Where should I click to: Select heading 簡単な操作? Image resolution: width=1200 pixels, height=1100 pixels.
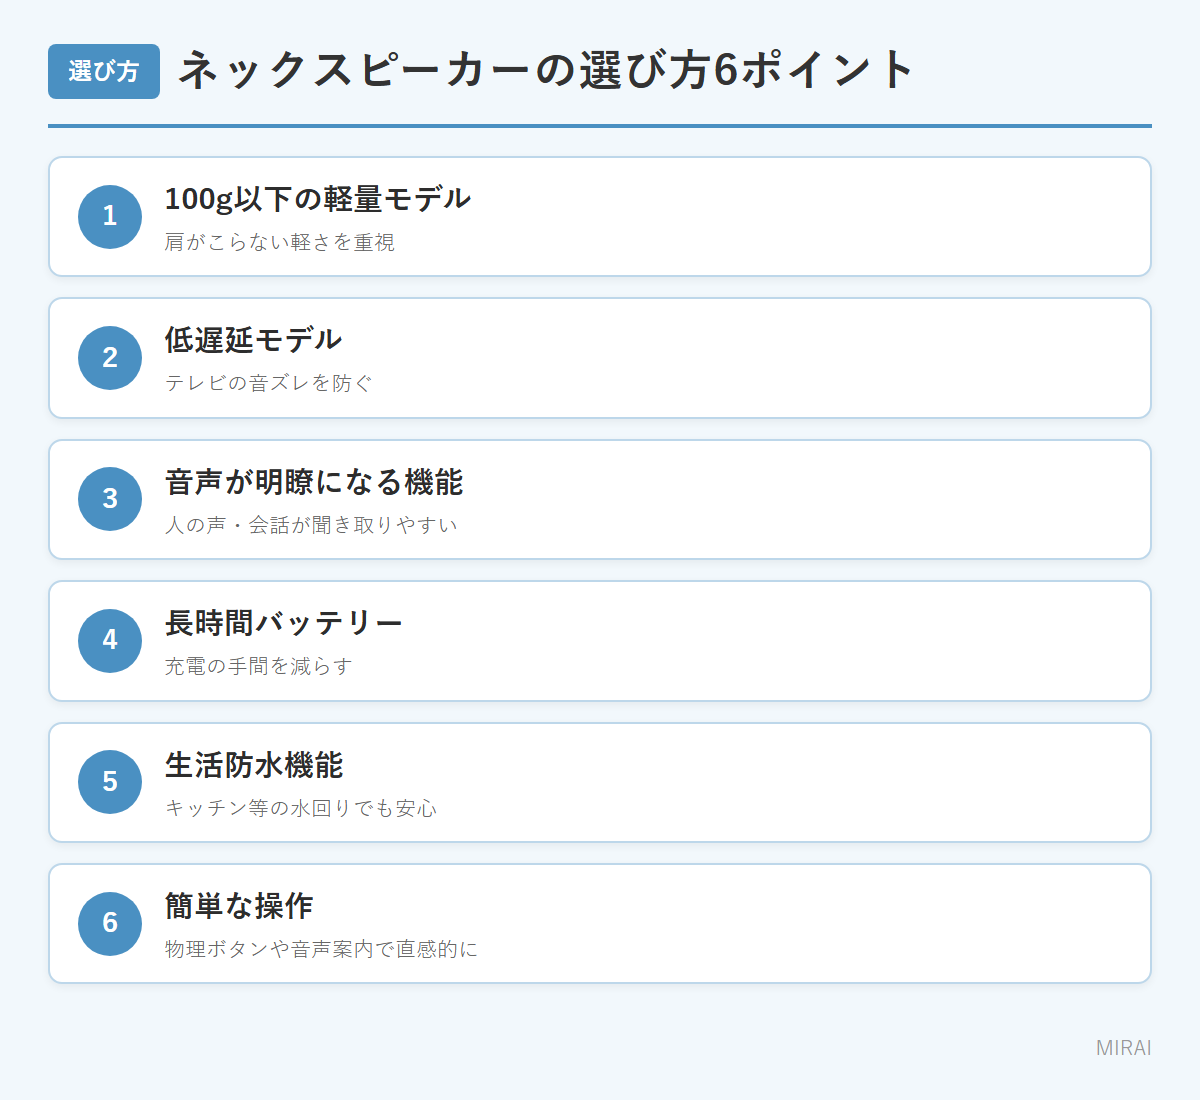[x=239, y=906]
